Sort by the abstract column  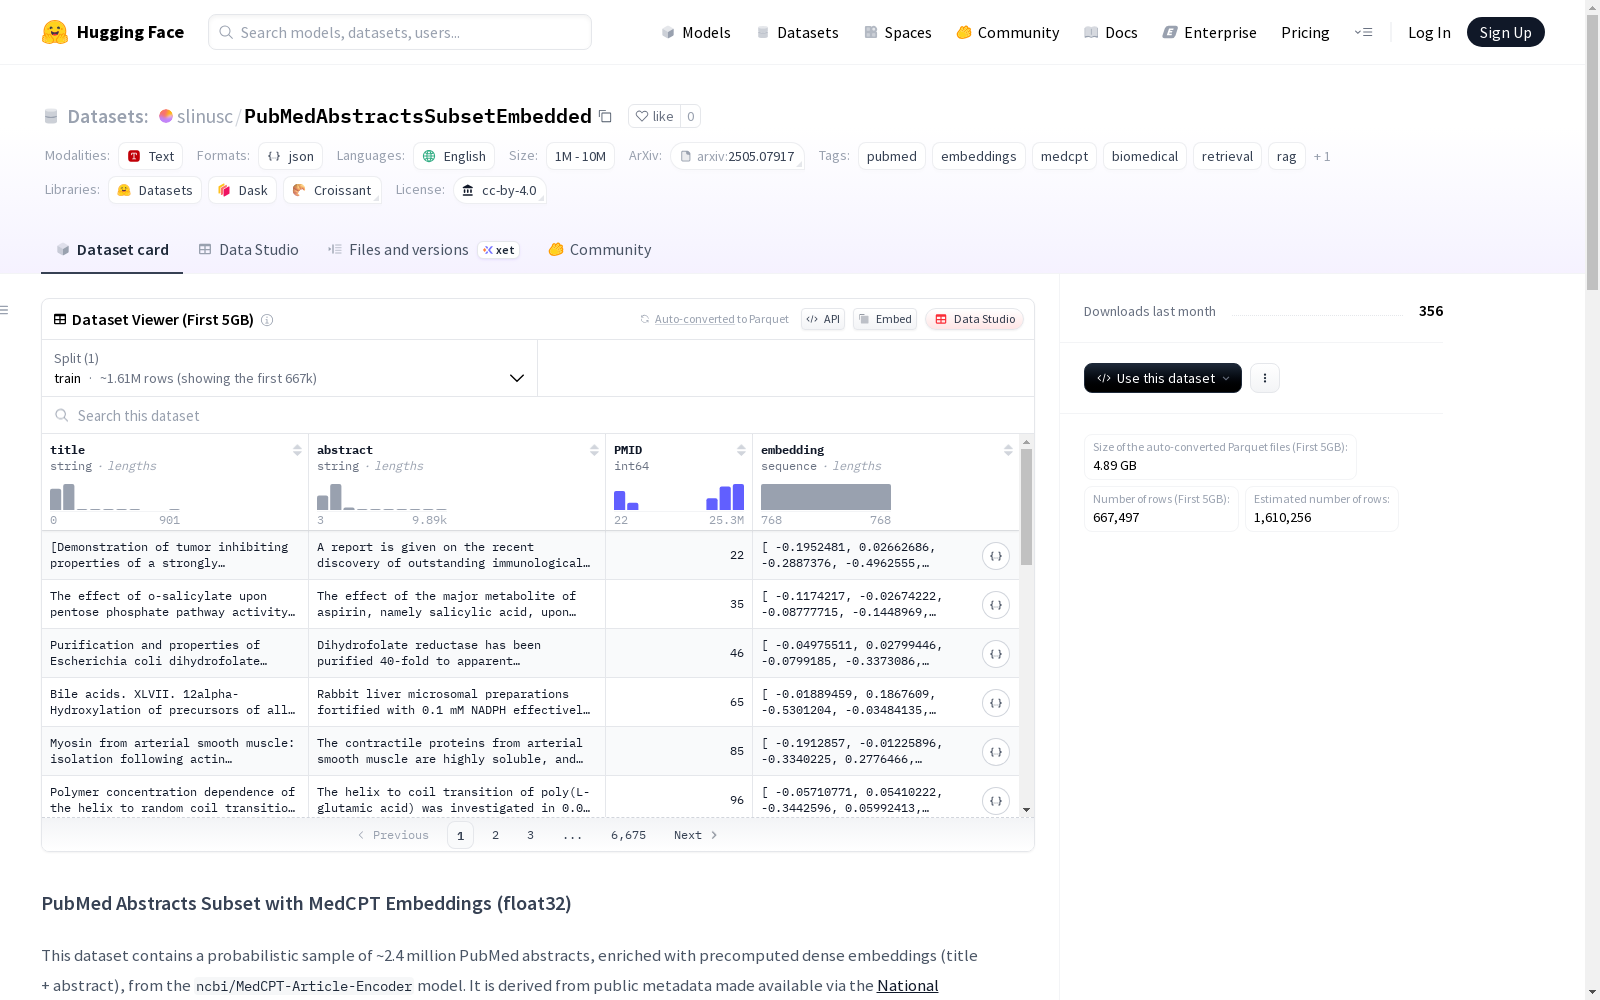coord(594,450)
